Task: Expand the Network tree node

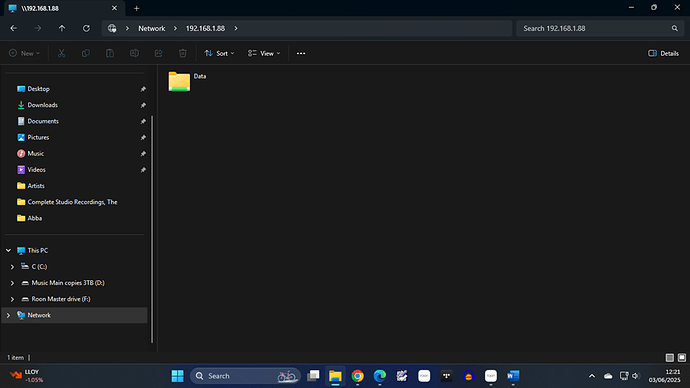Action: coord(8,315)
